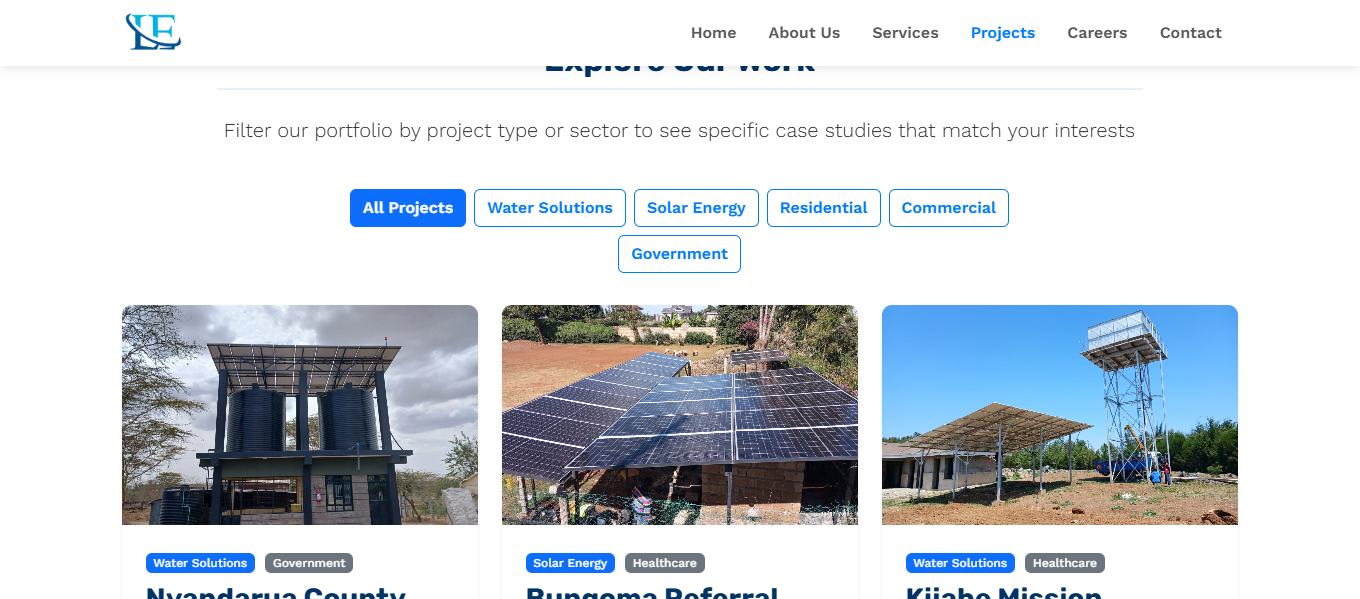Show Government projects only
Viewport: 1360px width, 599px height.
point(680,254)
